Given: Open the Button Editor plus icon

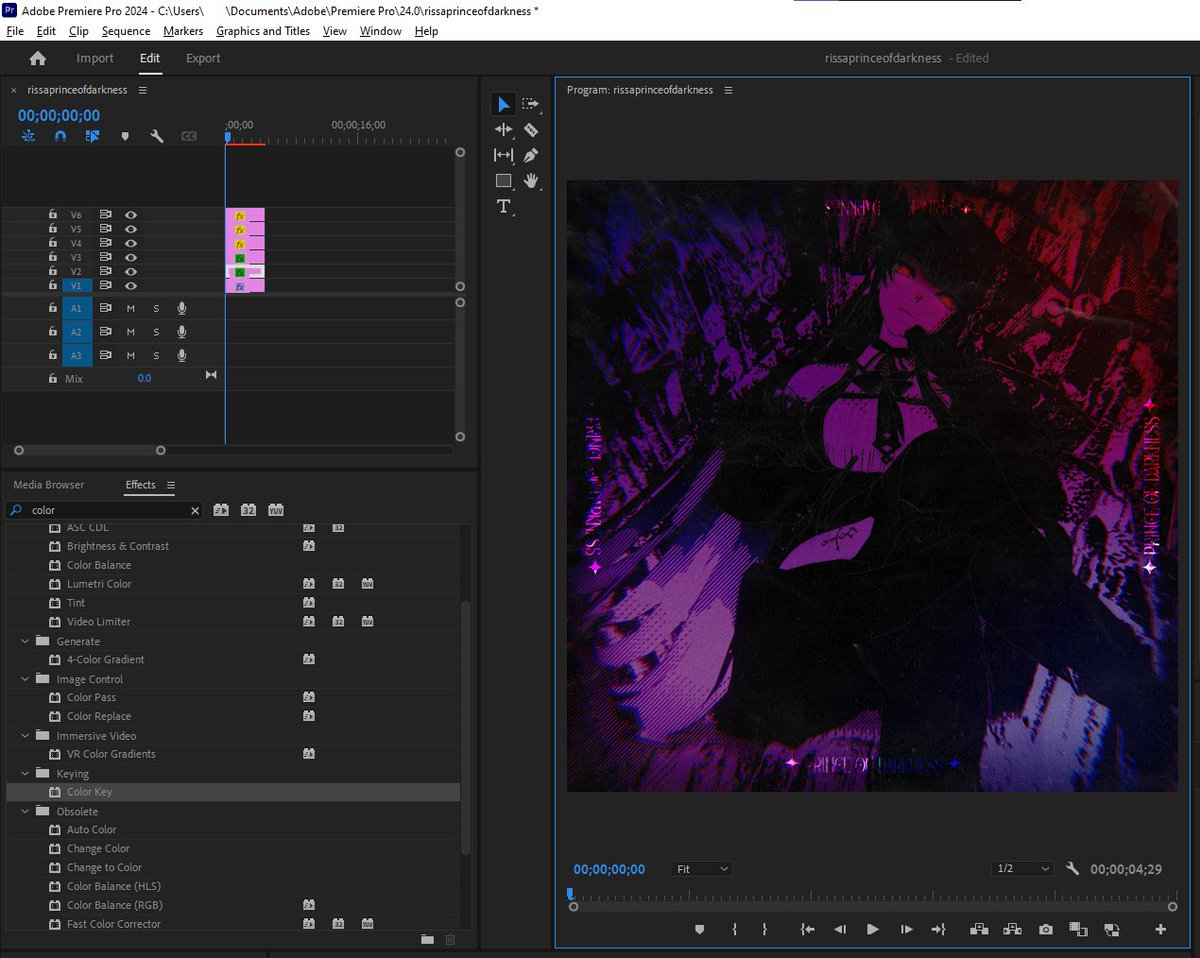Looking at the screenshot, I should [x=1161, y=929].
